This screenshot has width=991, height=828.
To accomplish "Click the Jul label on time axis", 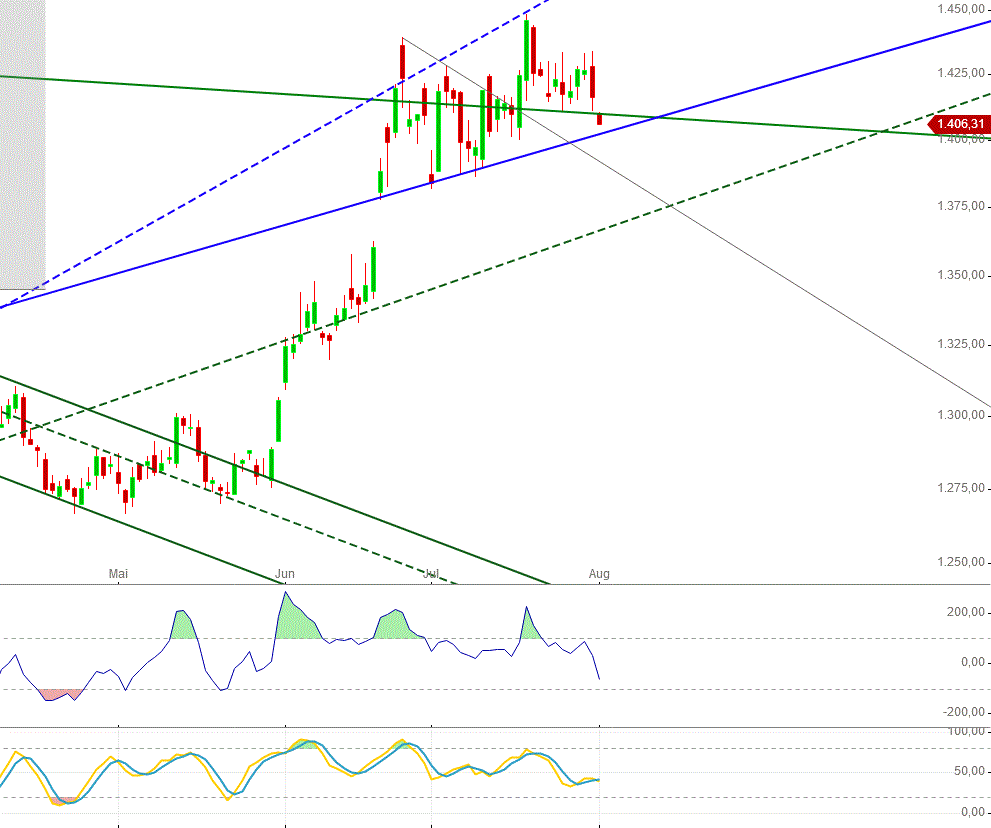I will point(431,573).
